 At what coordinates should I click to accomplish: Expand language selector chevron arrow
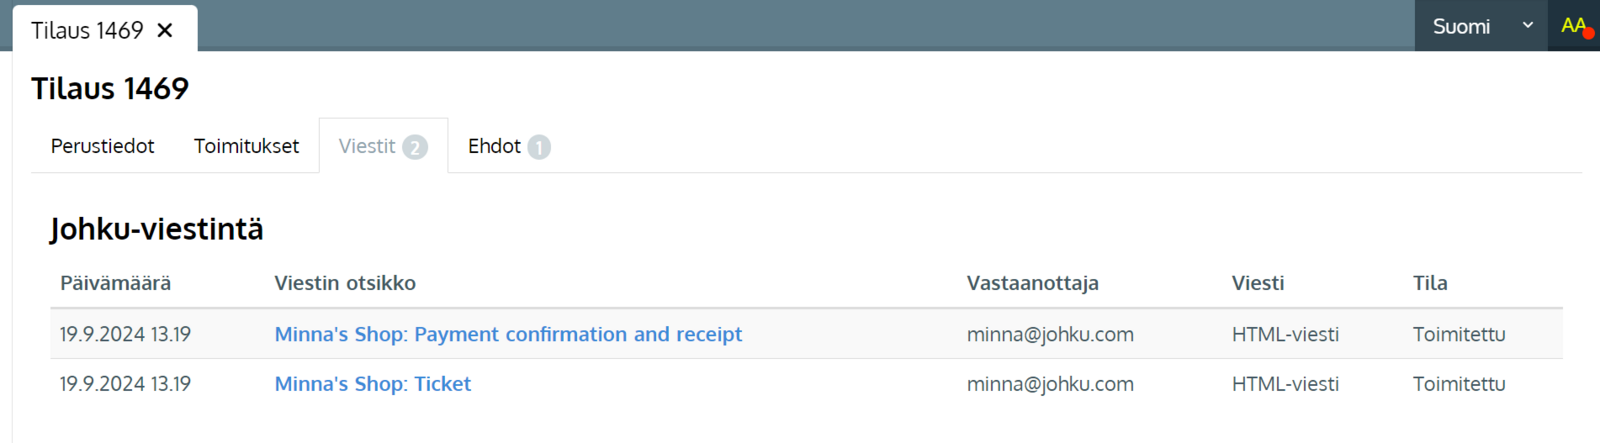pyautogui.click(x=1527, y=26)
